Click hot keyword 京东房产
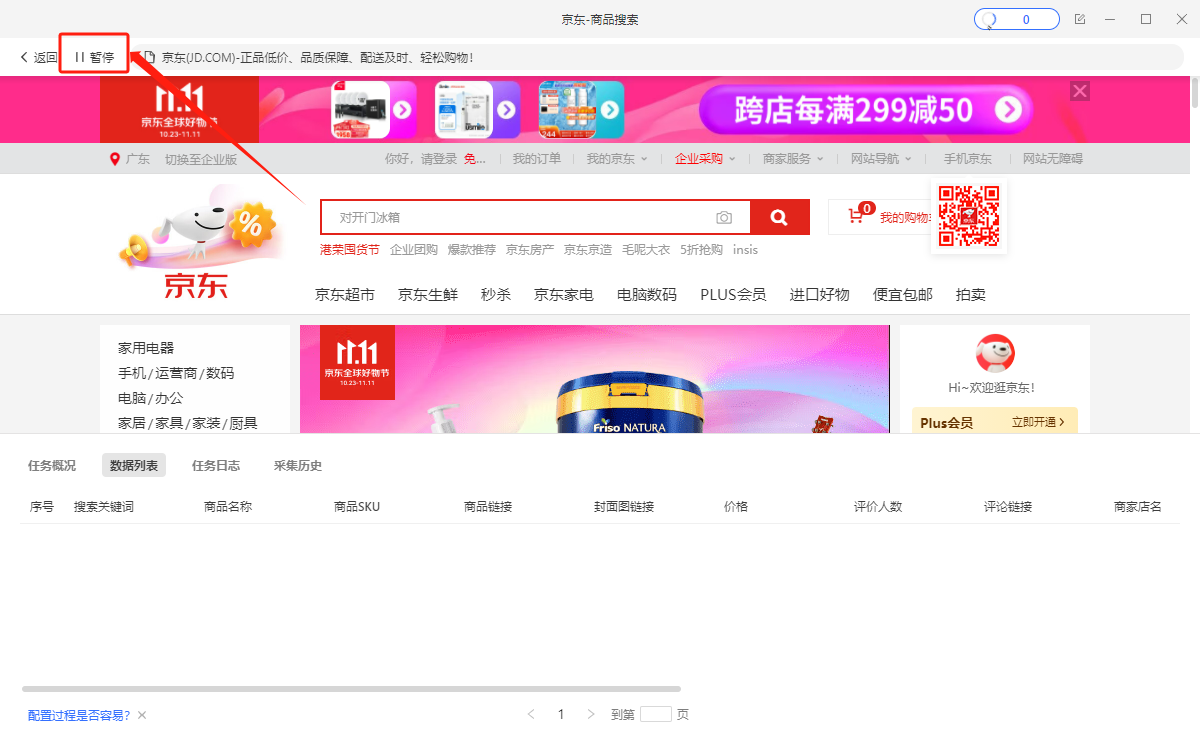The width and height of the screenshot is (1200, 734). pyautogui.click(x=530, y=250)
